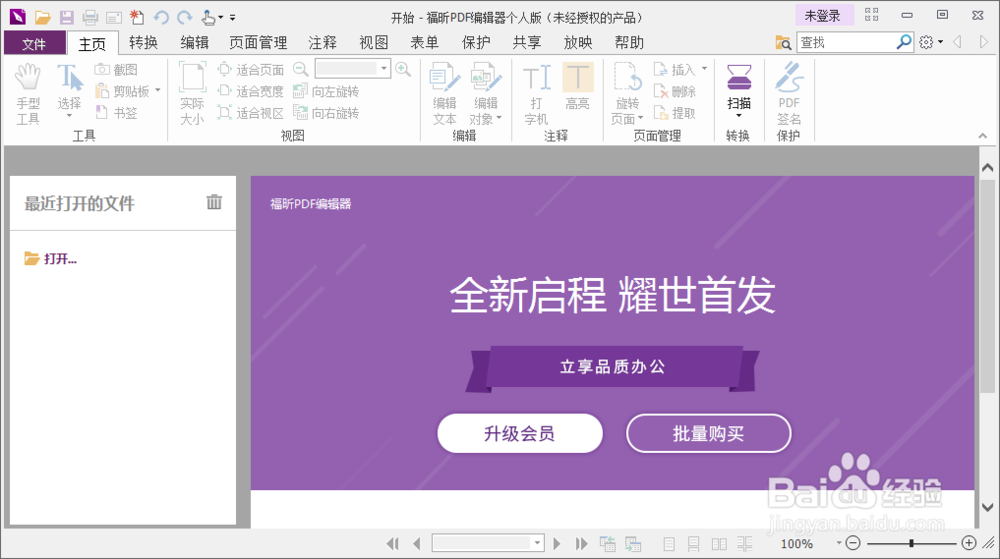The height and width of the screenshot is (559, 1000).
Task: Click the last page navigation icon
Action: (581, 544)
